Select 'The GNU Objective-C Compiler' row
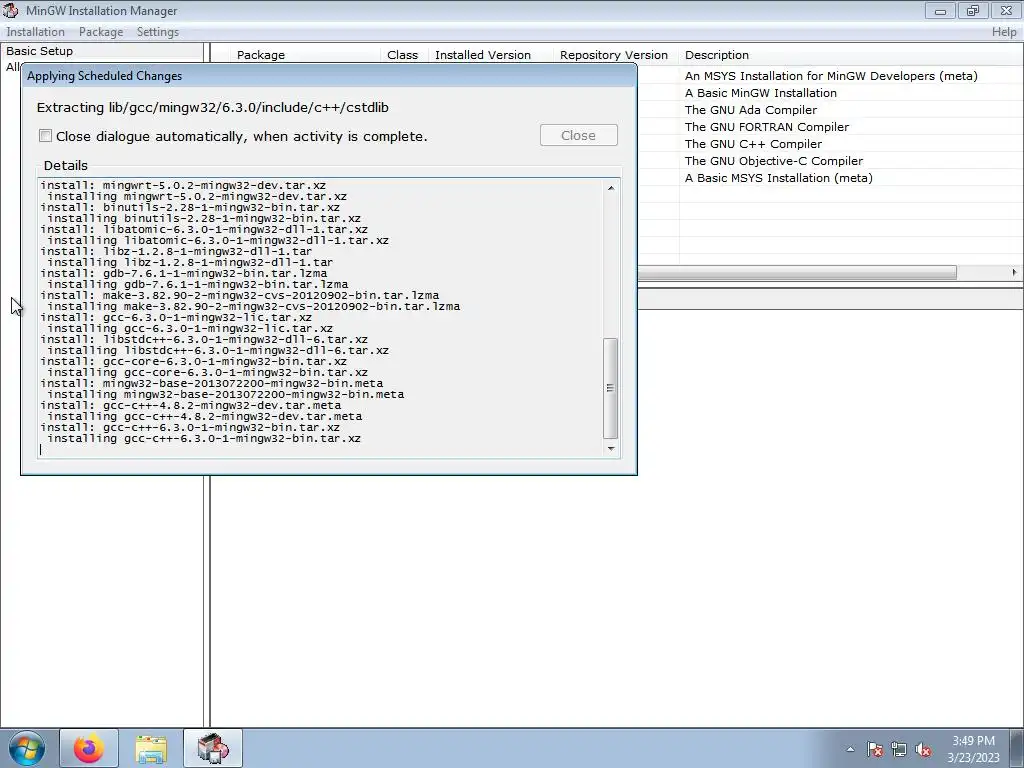The width and height of the screenshot is (1024, 768). click(773, 161)
